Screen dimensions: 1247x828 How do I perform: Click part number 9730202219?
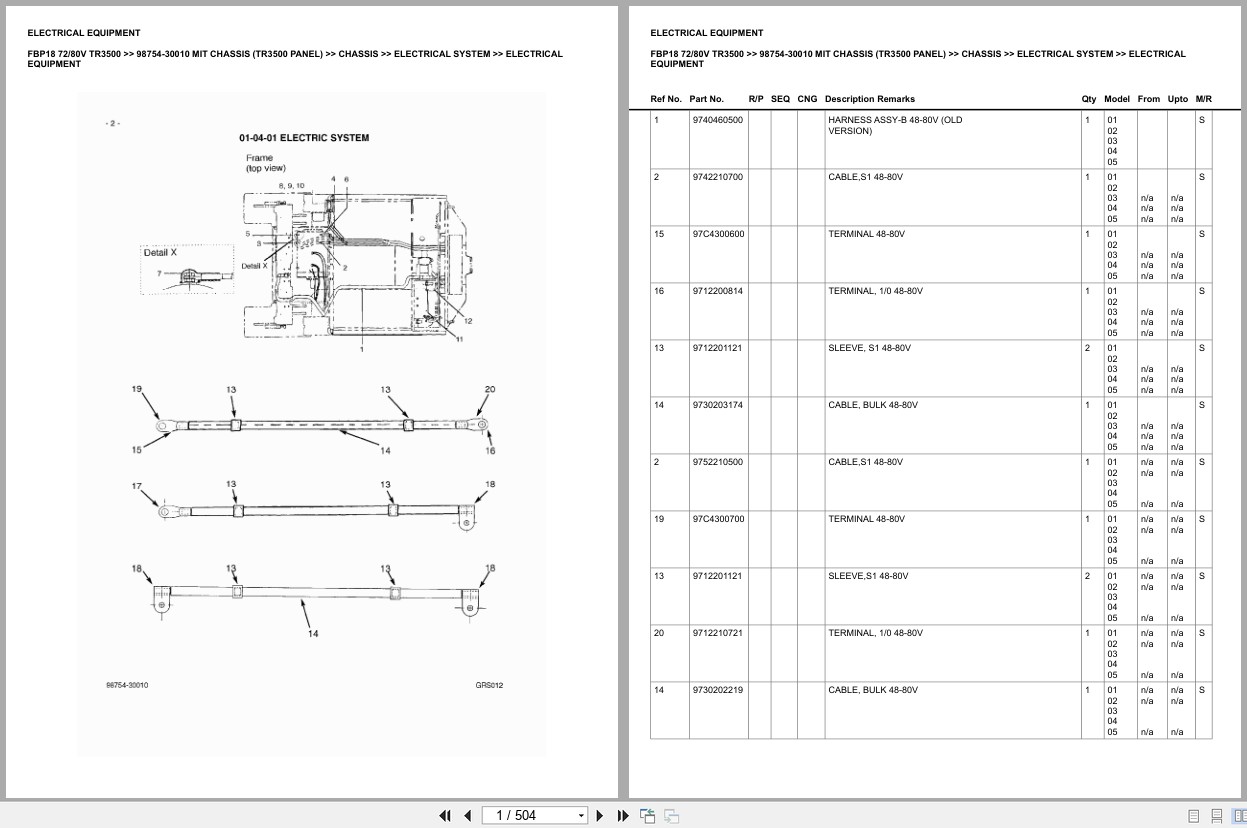coord(718,690)
